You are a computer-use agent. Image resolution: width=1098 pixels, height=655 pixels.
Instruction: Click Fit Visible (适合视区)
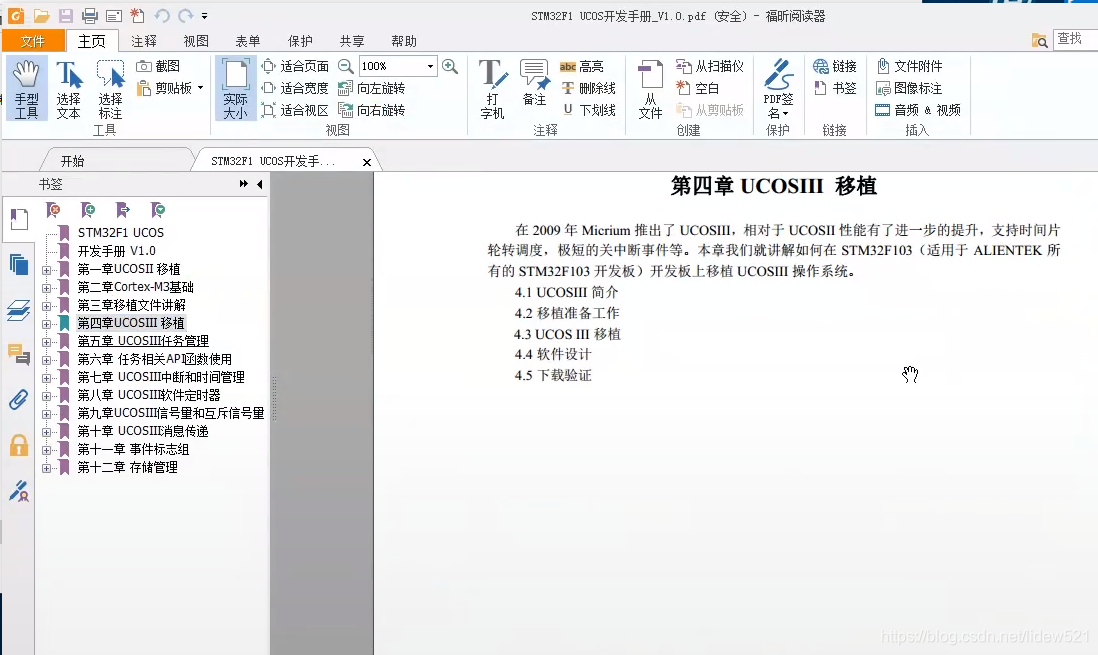(295, 110)
